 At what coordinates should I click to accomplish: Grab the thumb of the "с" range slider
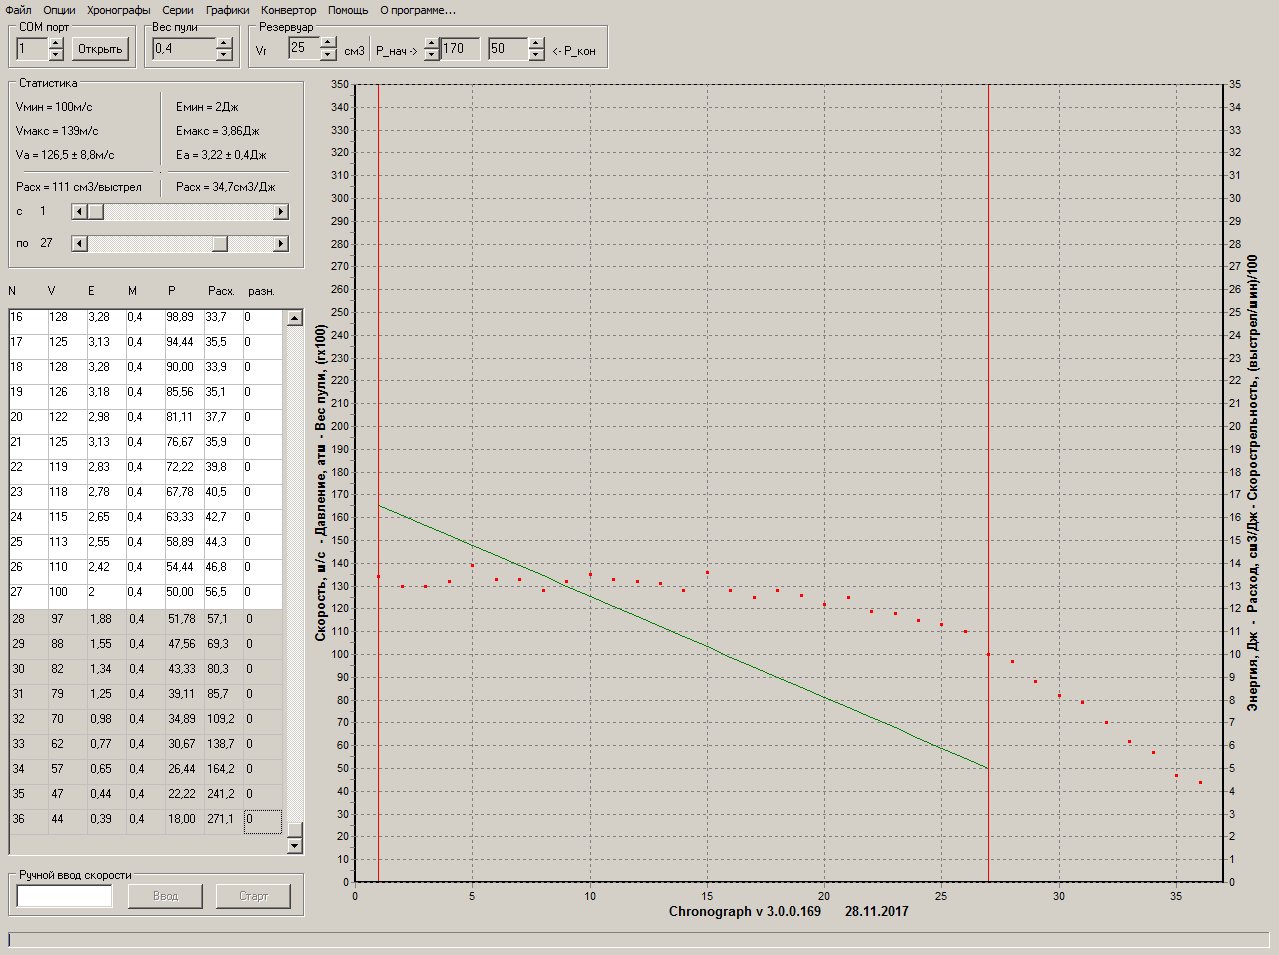pyautogui.click(x=96, y=212)
